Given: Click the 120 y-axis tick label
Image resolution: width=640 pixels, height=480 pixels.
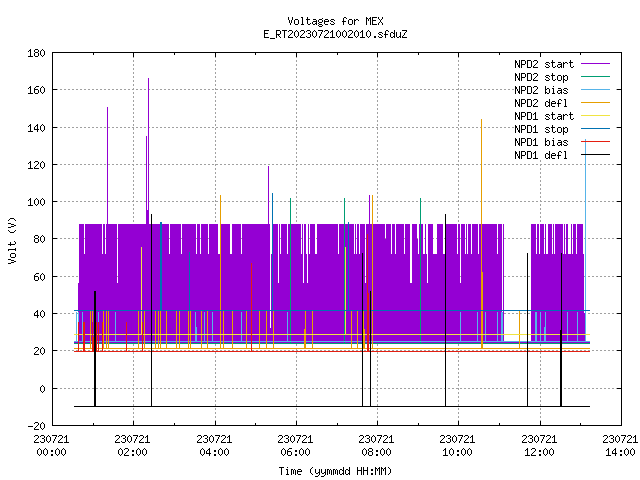Looking at the screenshot, I should pyautogui.click(x=36, y=164).
